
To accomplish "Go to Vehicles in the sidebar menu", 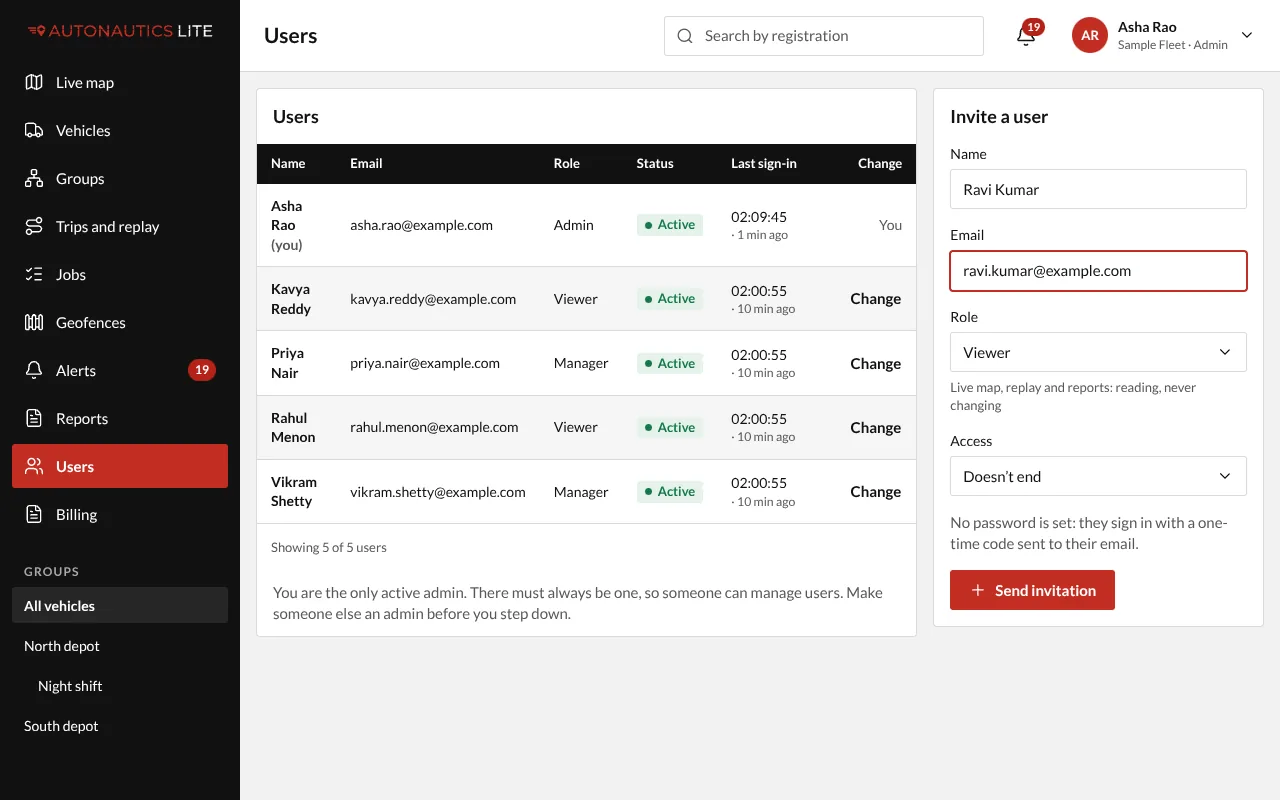I will tap(120, 130).
